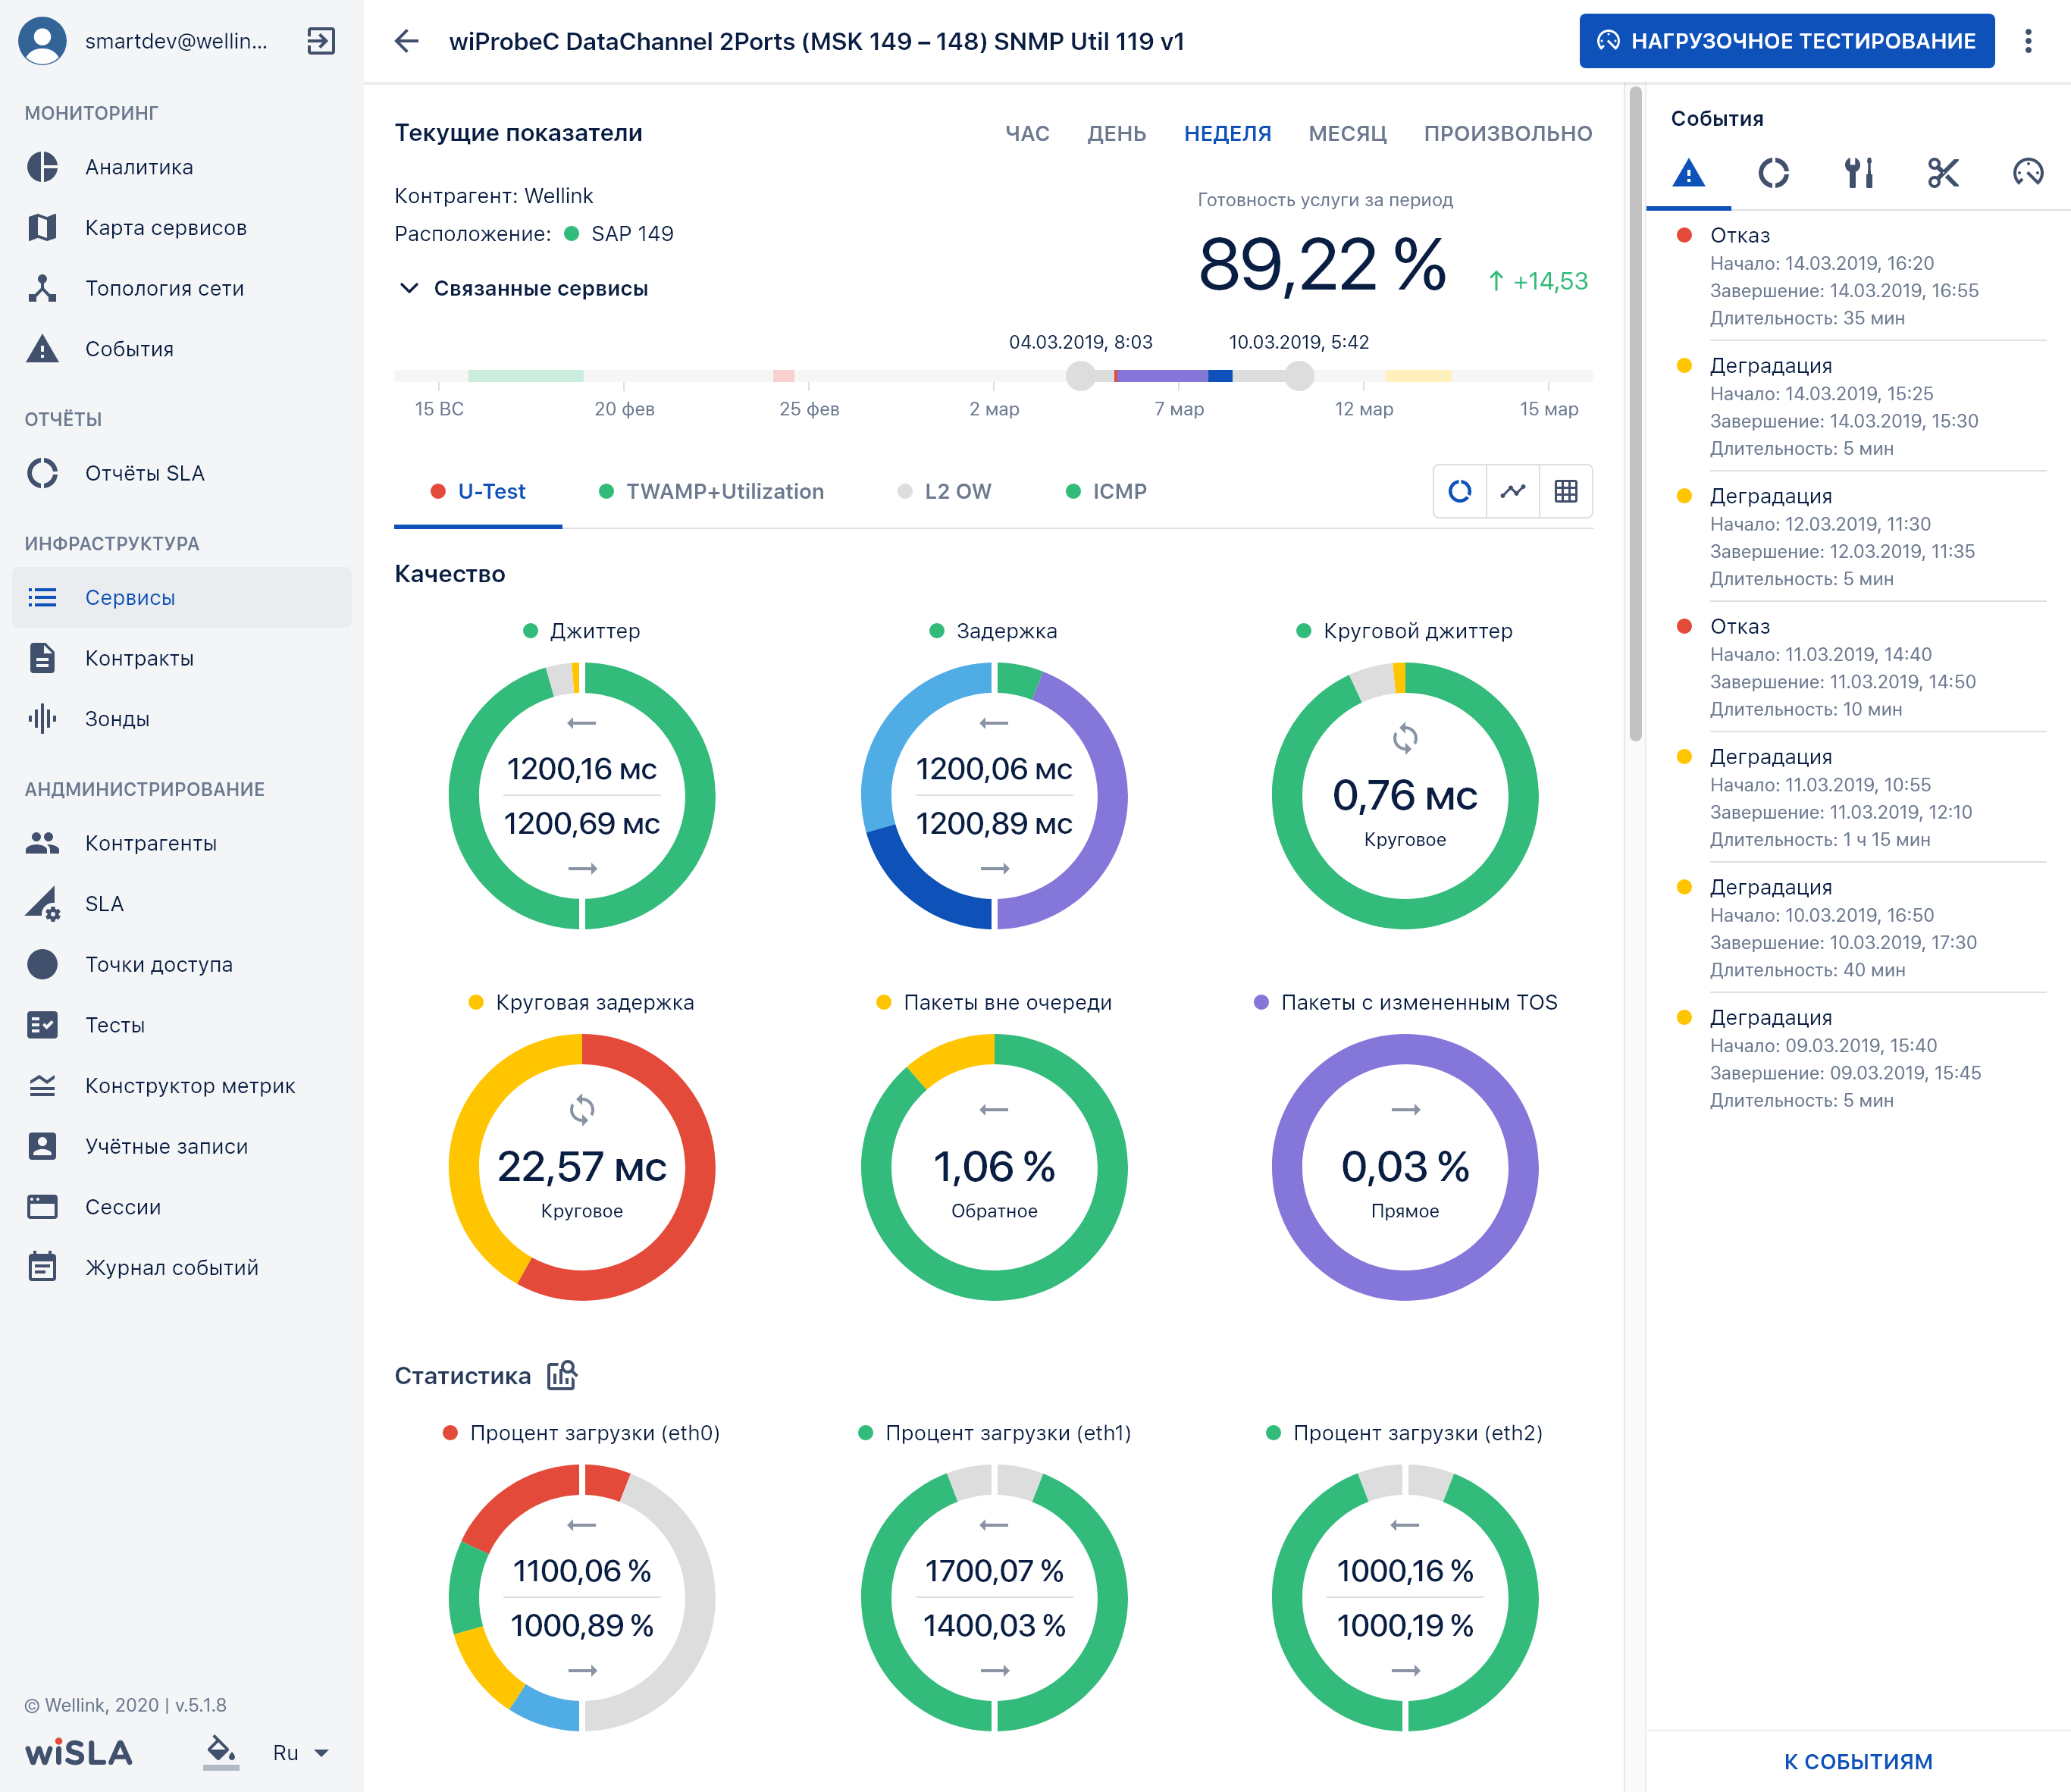Open the three-dot more options menu
The image size is (2071, 1792).
2028,41
